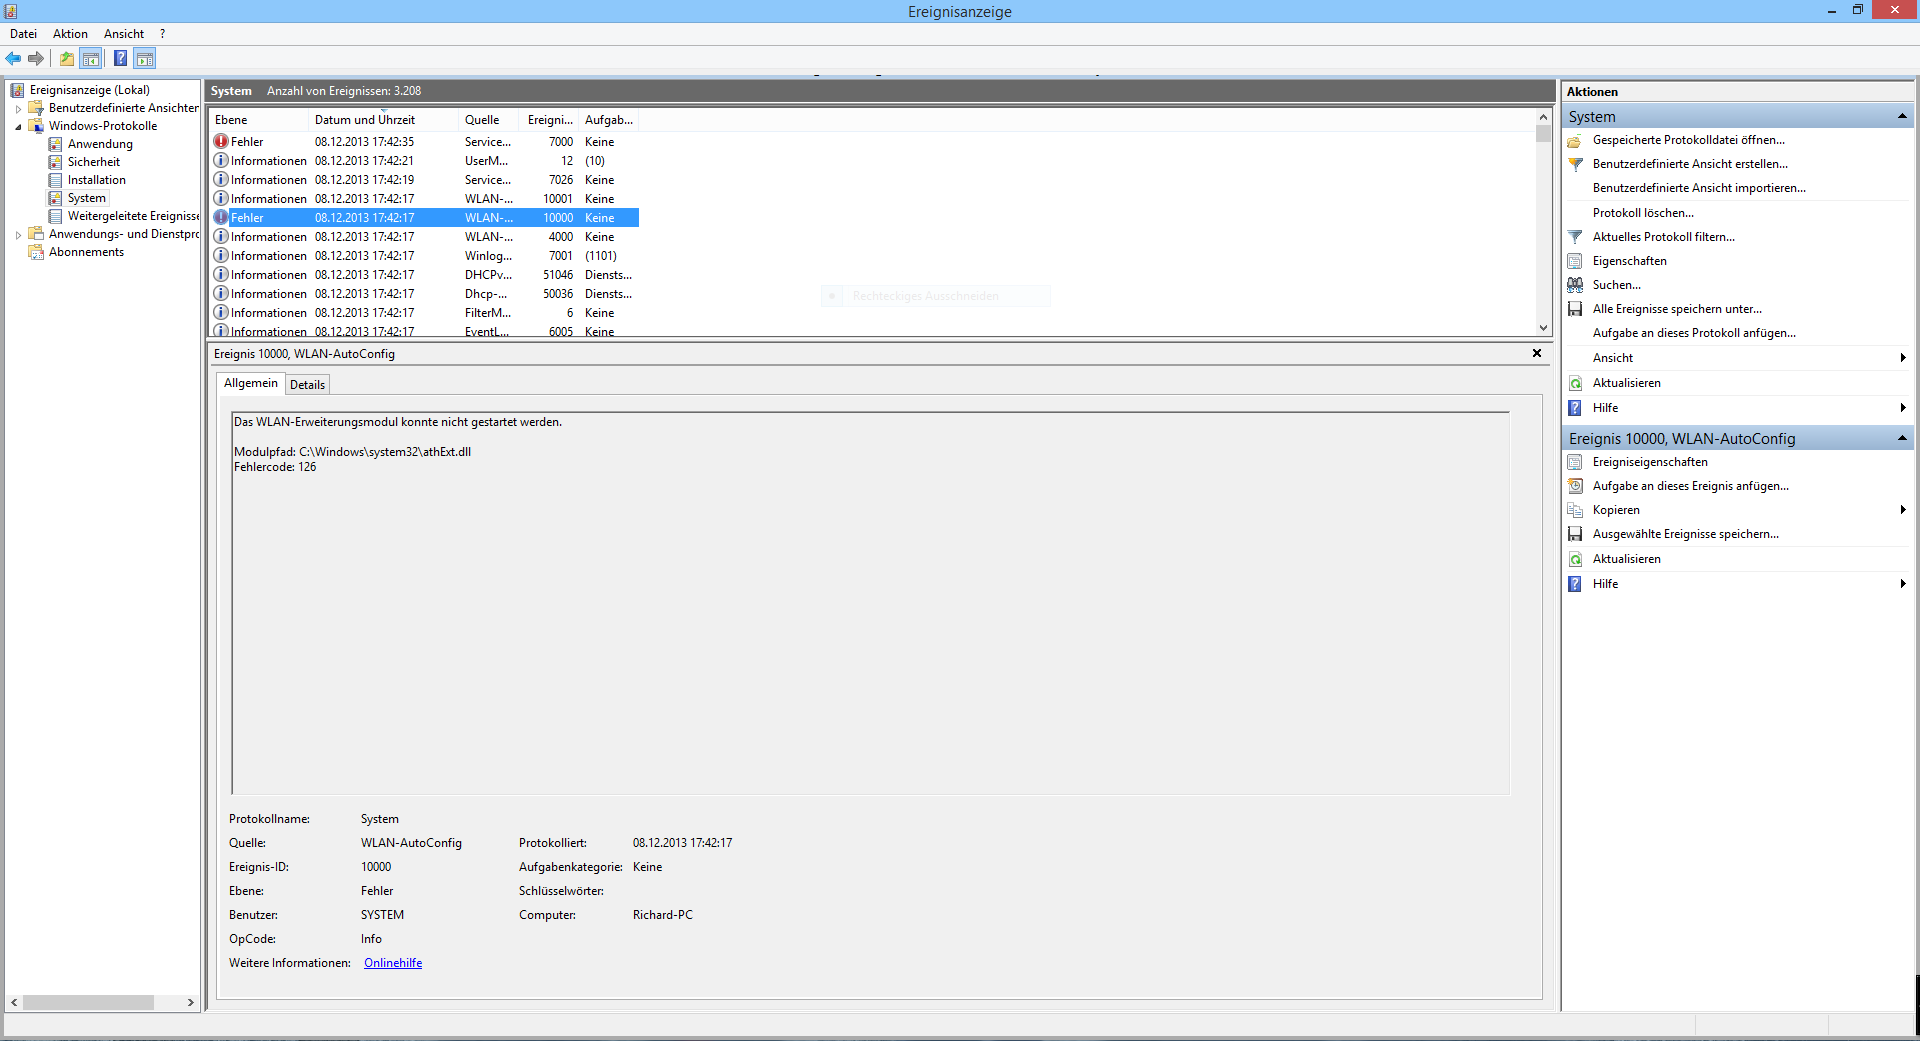This screenshot has width=1920, height=1041.
Task: Click the save icon for Ausgewählte Ereignisse speichern
Action: (1575, 534)
